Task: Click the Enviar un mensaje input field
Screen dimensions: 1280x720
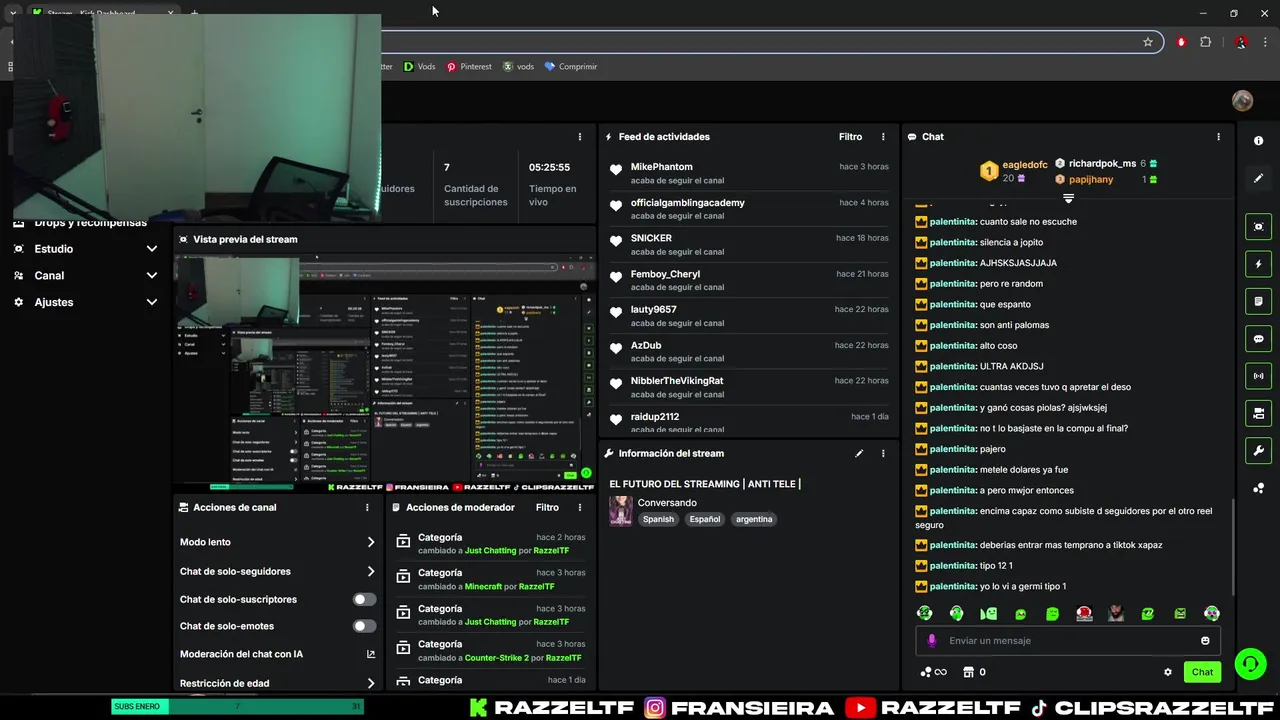Action: coord(1067,641)
